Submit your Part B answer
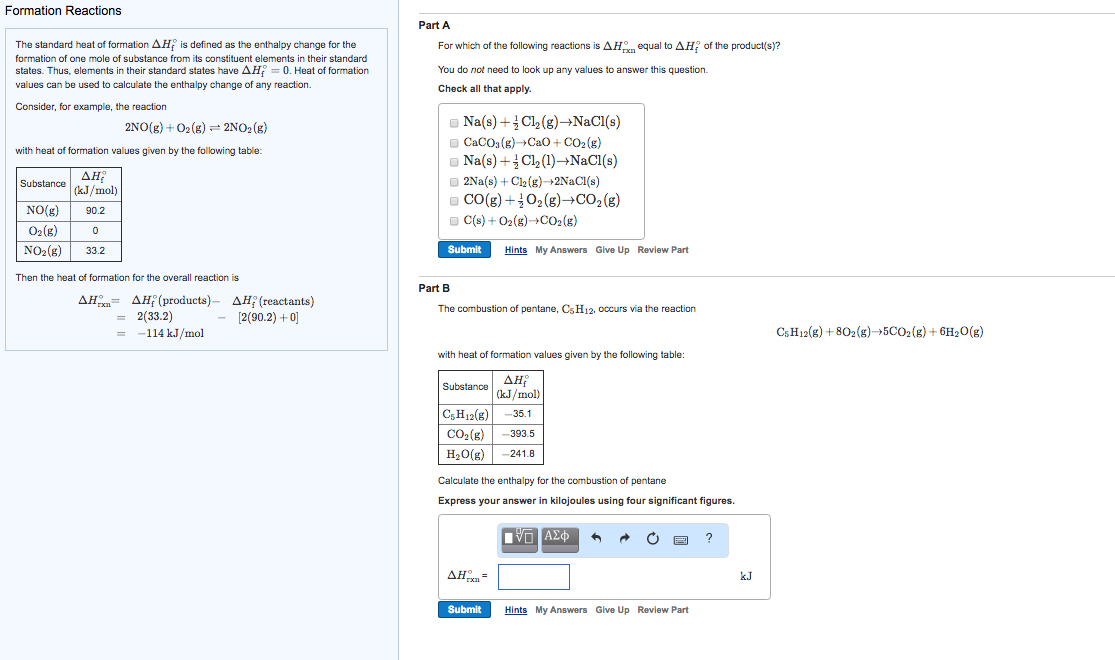1115x660 pixels. click(x=464, y=609)
